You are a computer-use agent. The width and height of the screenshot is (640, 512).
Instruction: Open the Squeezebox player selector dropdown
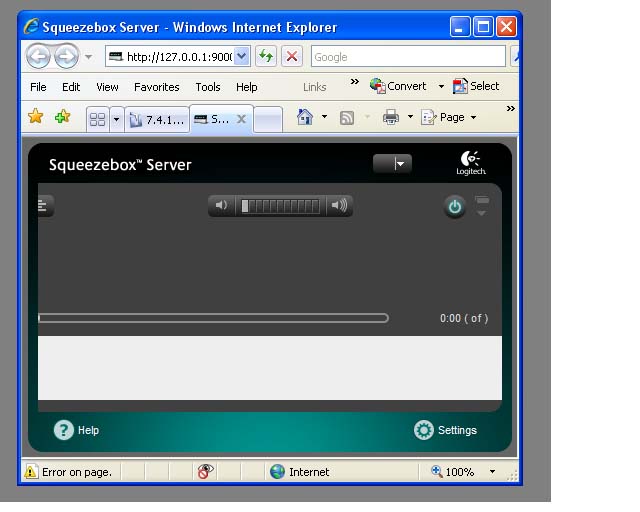(x=392, y=164)
